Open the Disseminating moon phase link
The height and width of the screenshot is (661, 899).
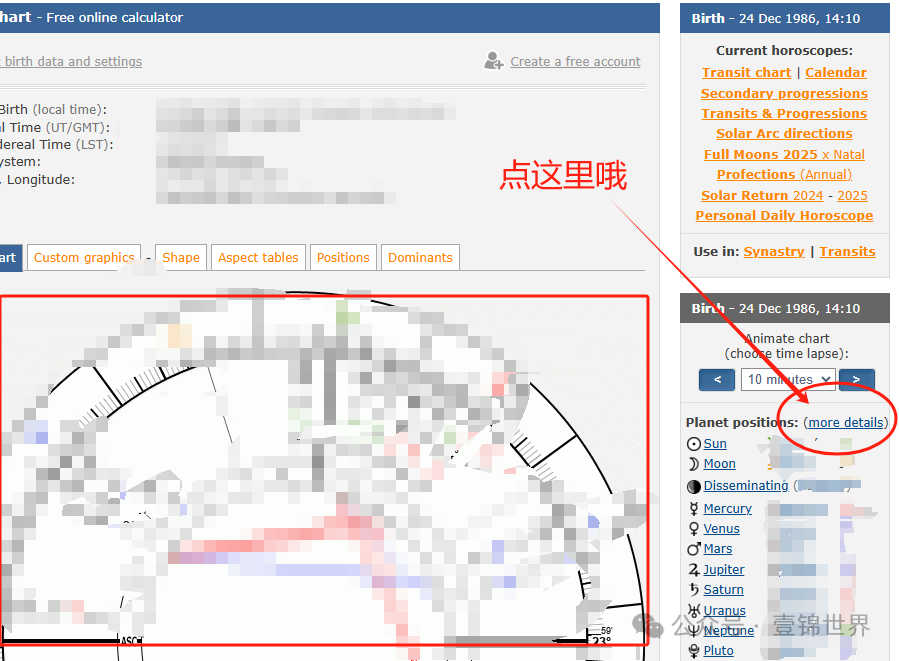pos(746,486)
